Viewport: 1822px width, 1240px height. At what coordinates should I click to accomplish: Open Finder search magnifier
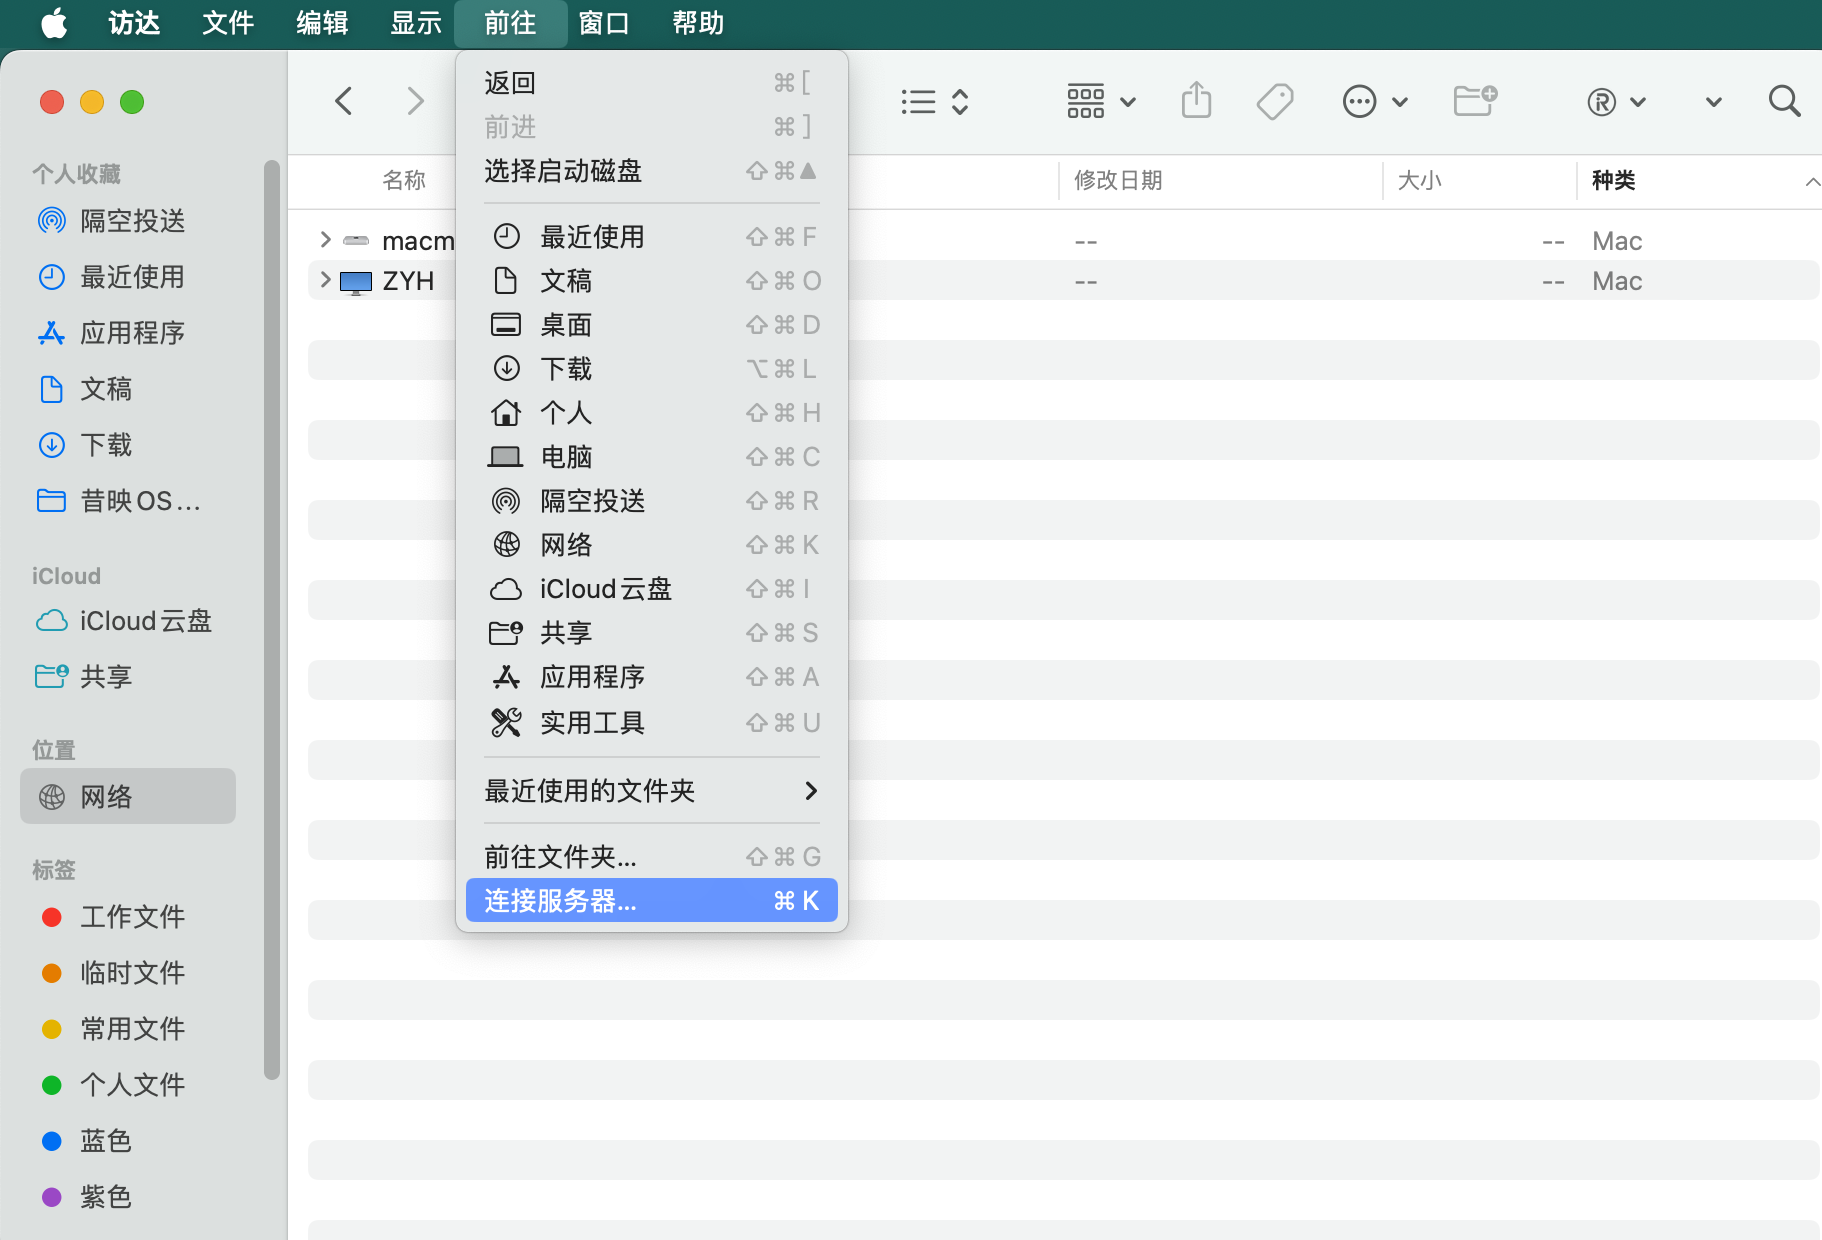pyautogui.click(x=1784, y=101)
